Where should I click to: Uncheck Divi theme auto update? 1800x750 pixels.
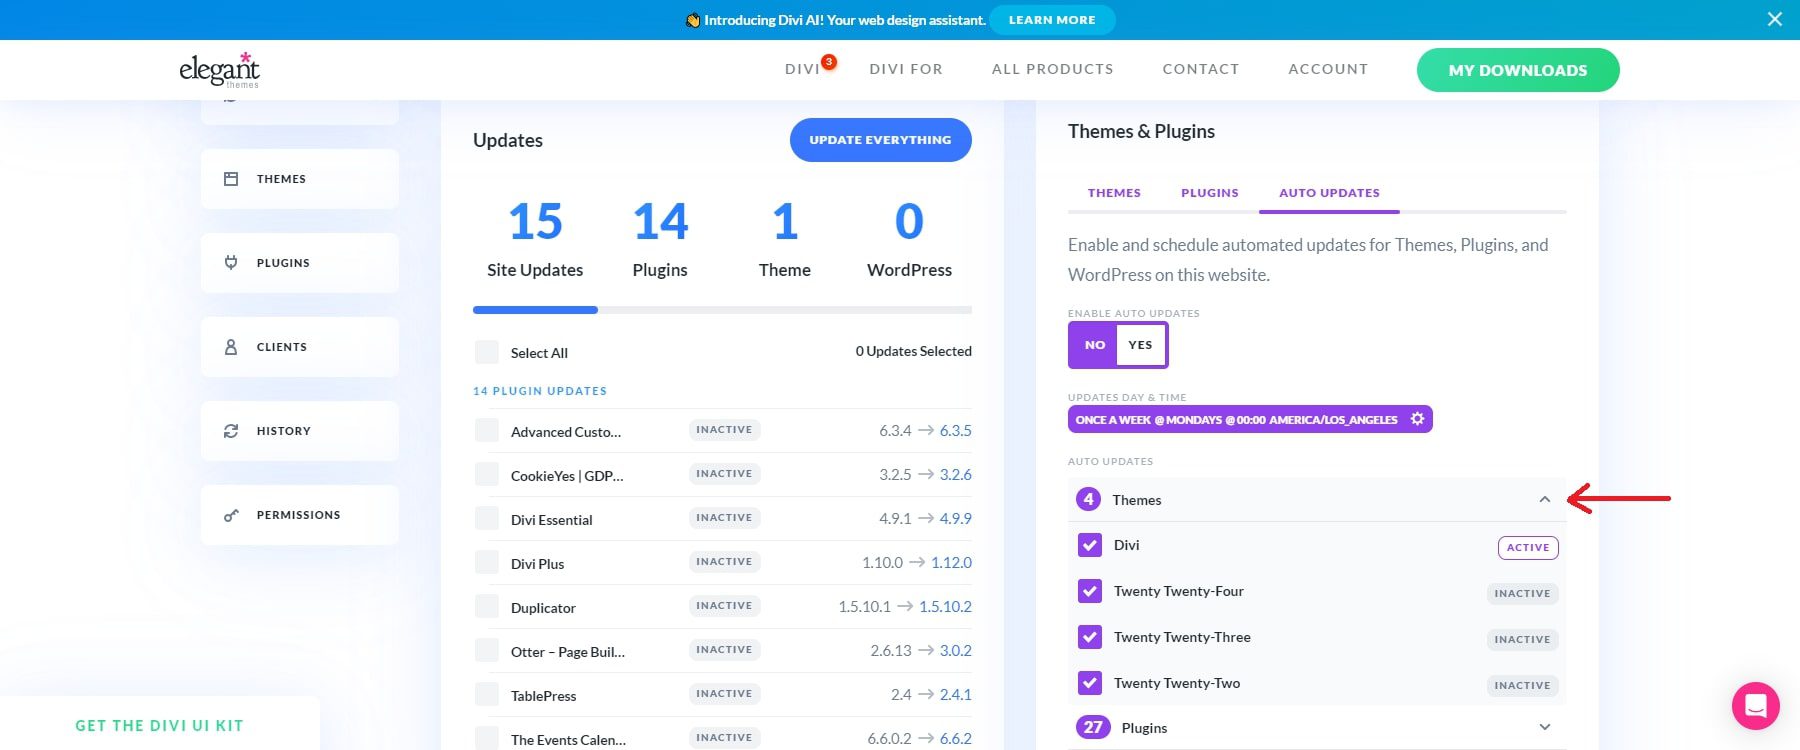click(x=1090, y=545)
